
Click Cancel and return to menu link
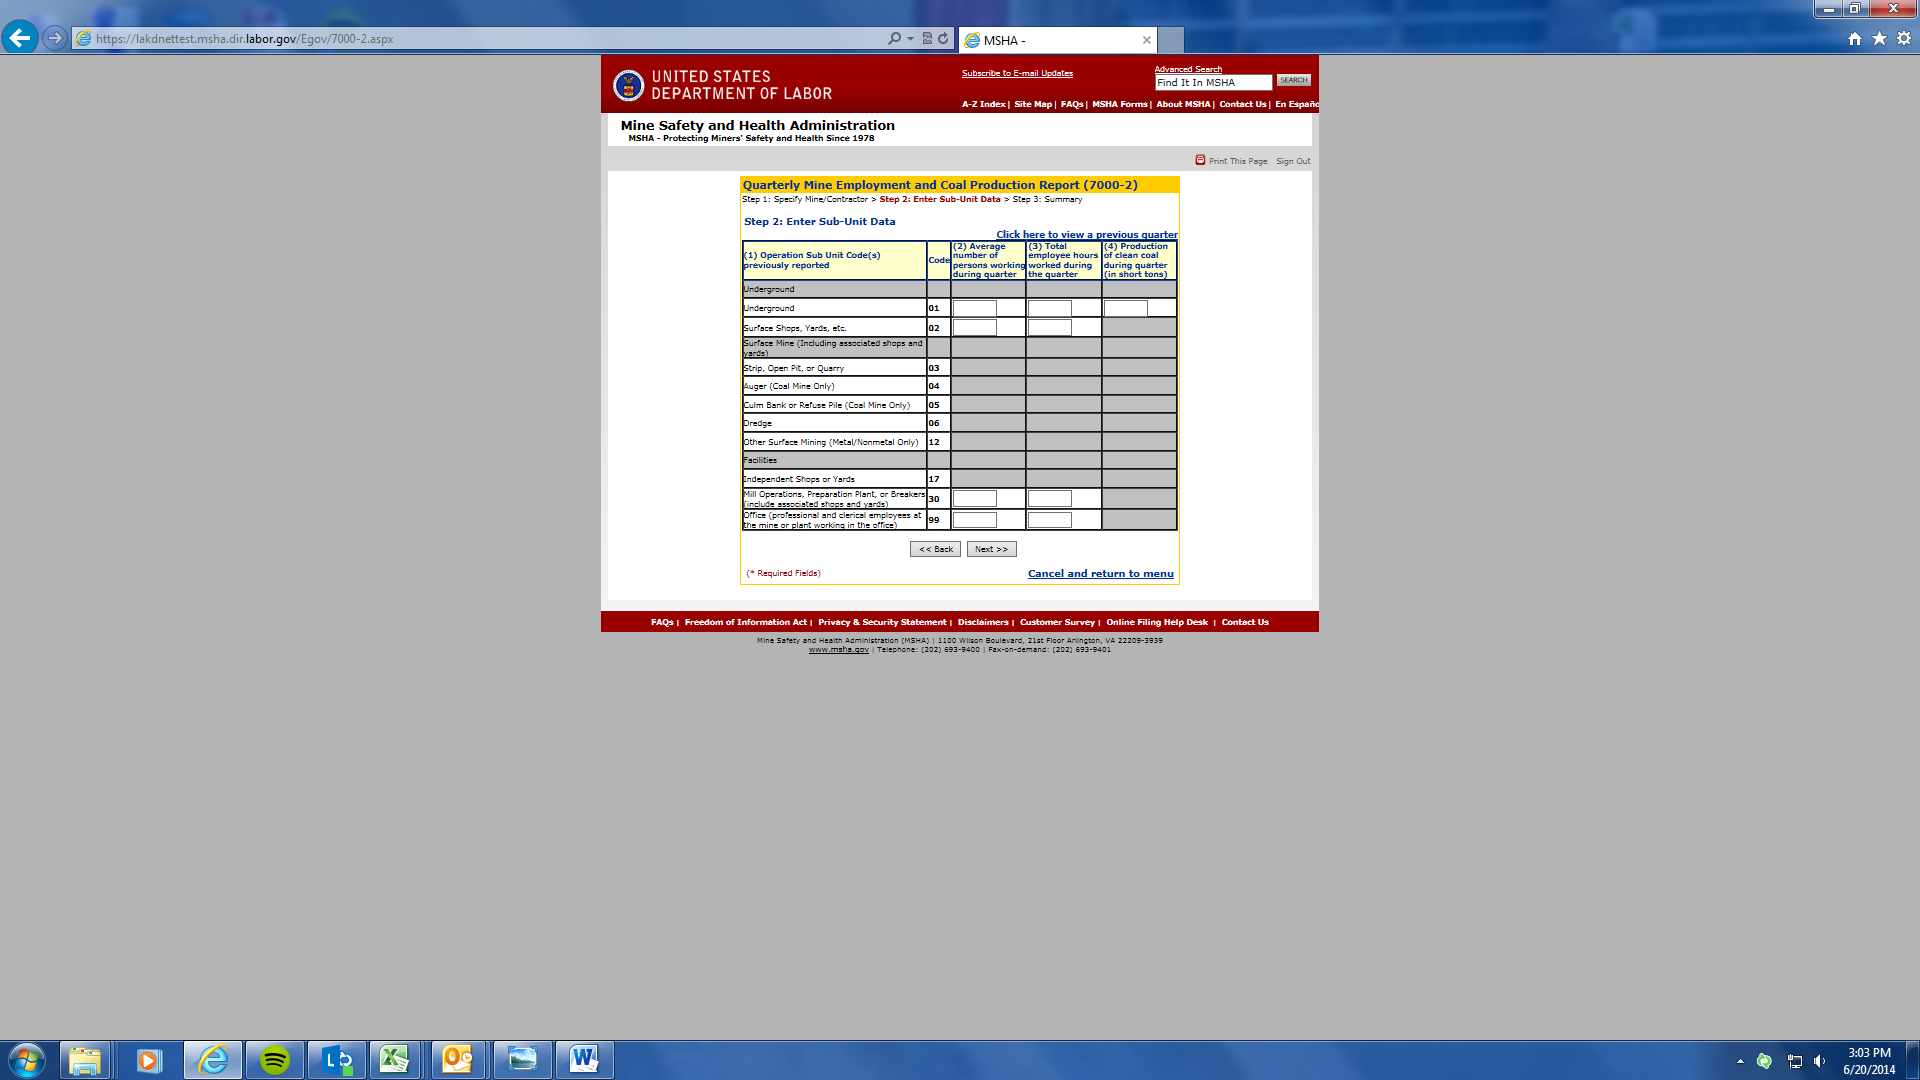(1100, 574)
